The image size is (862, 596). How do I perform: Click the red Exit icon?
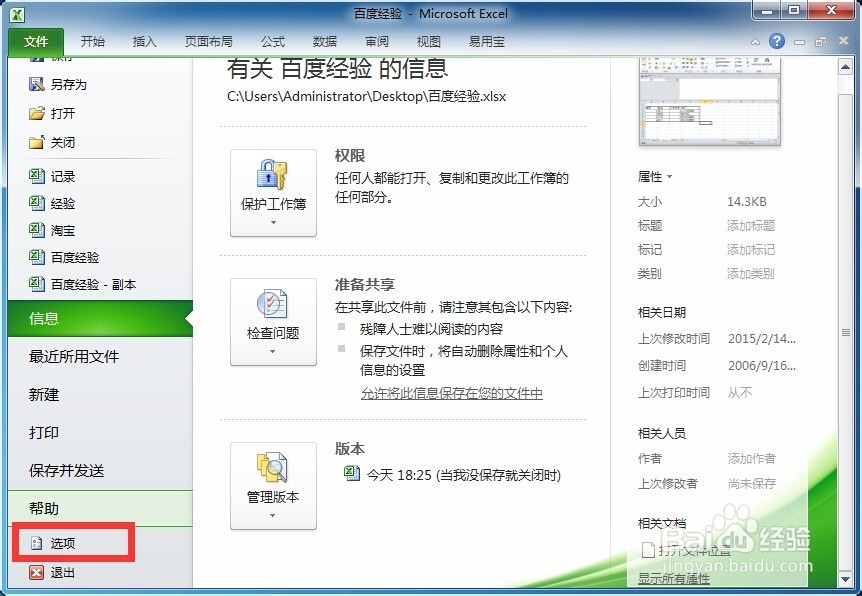(x=36, y=573)
